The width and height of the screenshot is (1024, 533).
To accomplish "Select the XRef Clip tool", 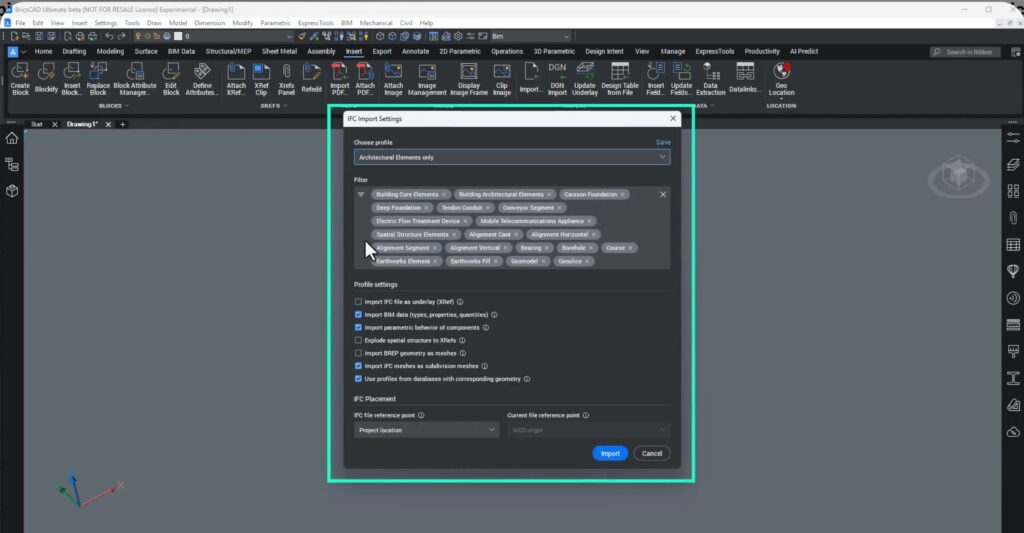I will coord(261,78).
